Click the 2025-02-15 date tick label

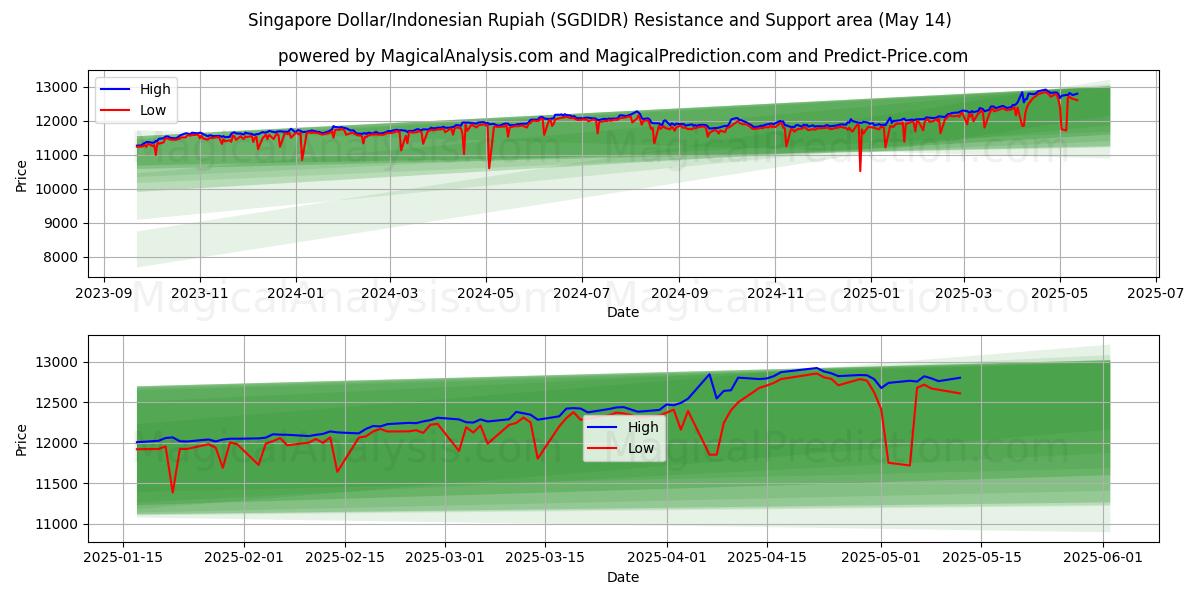click(x=344, y=559)
